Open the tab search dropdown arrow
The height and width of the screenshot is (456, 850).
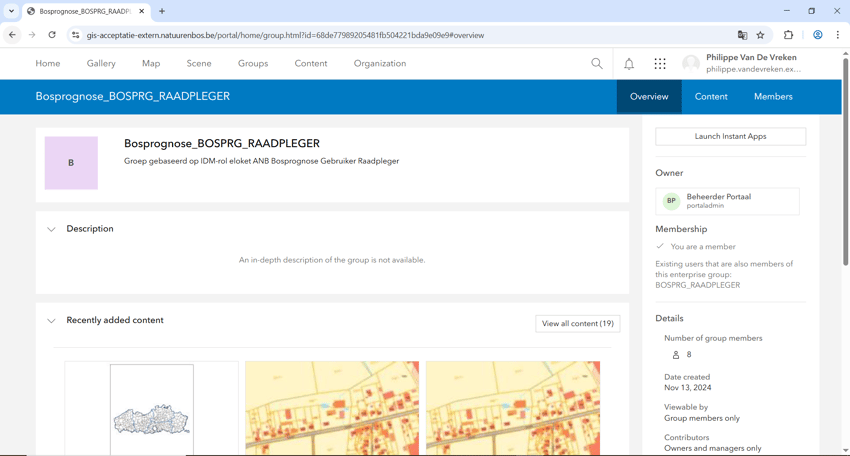point(11,11)
